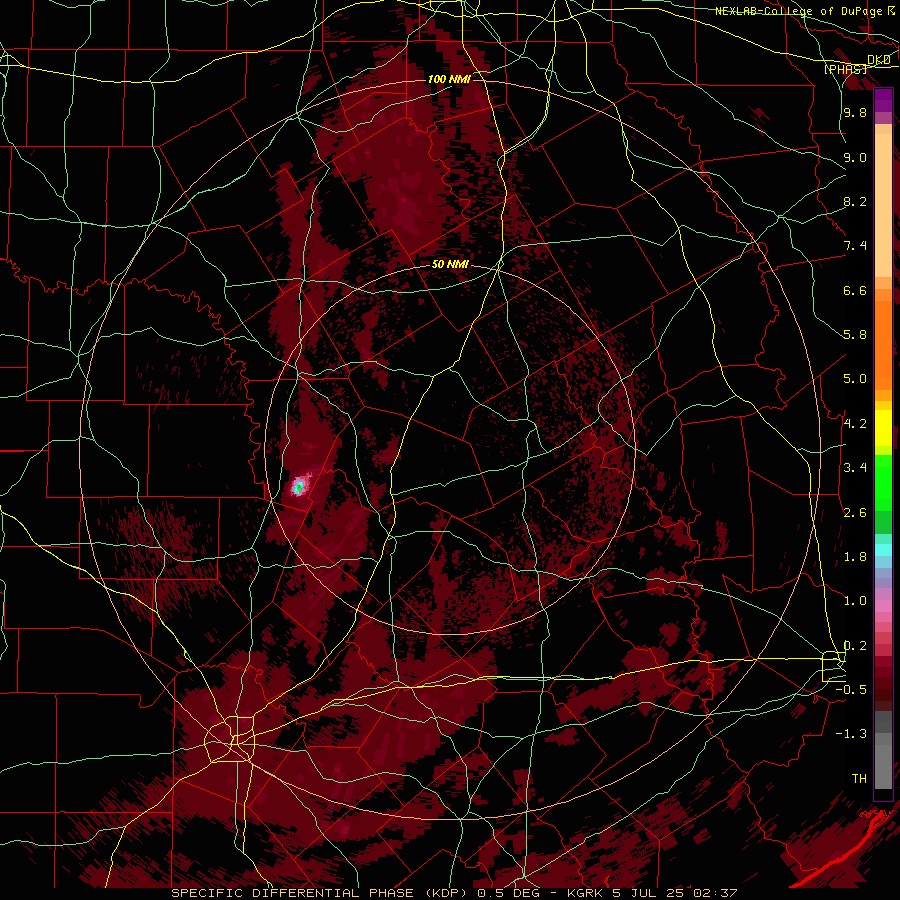Viewport: 900px width, 900px height.
Task: Click the 5.8 scale value
Action: tap(855, 335)
